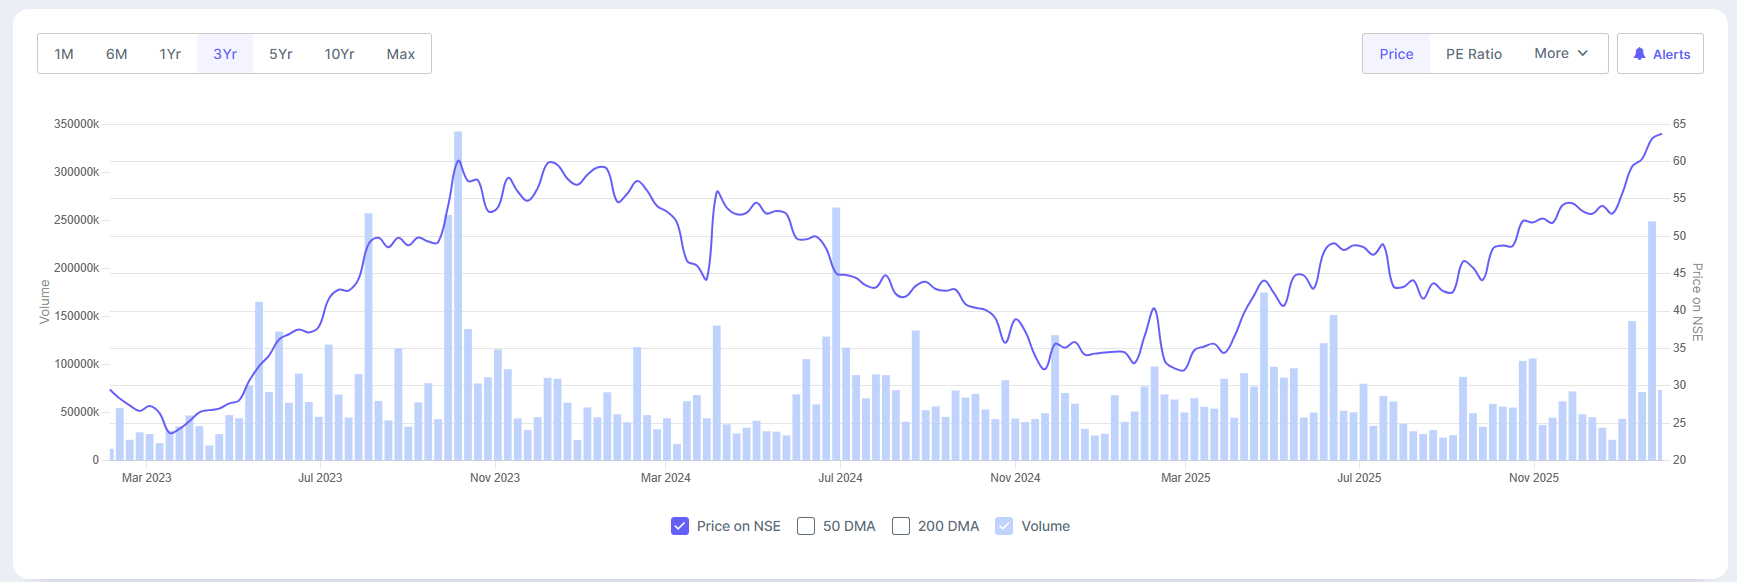1737x582 pixels.
Task: Click the price line's latest peak point
Action: pyautogui.click(x=1661, y=134)
